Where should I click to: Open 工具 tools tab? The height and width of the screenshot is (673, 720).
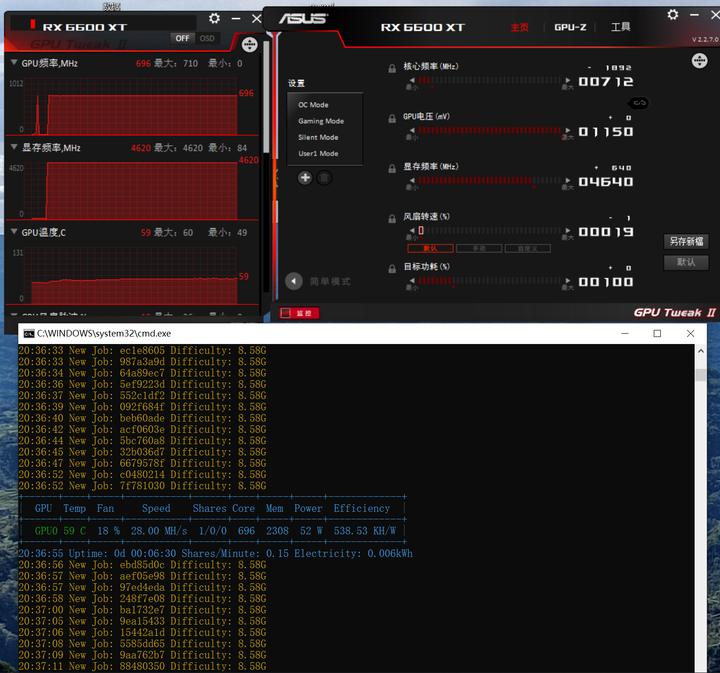620,27
